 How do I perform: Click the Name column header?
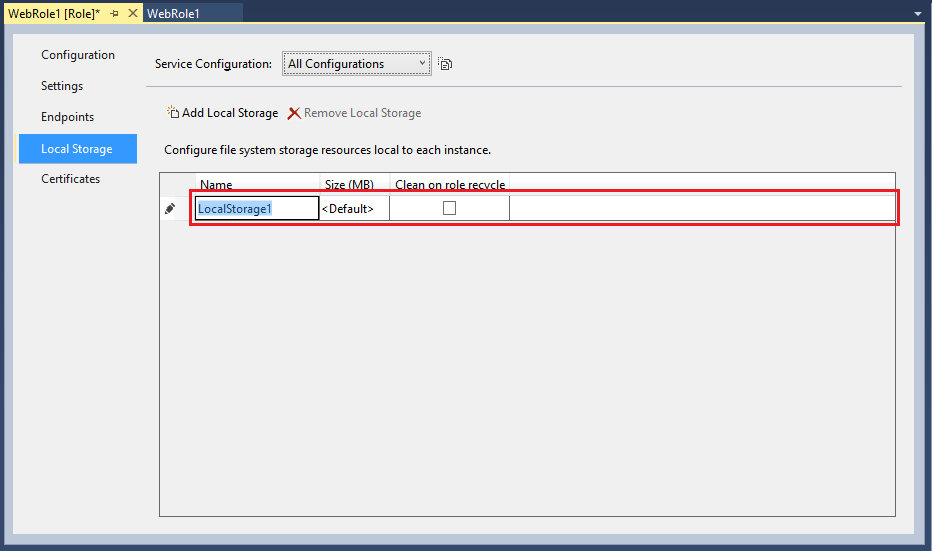click(216, 185)
